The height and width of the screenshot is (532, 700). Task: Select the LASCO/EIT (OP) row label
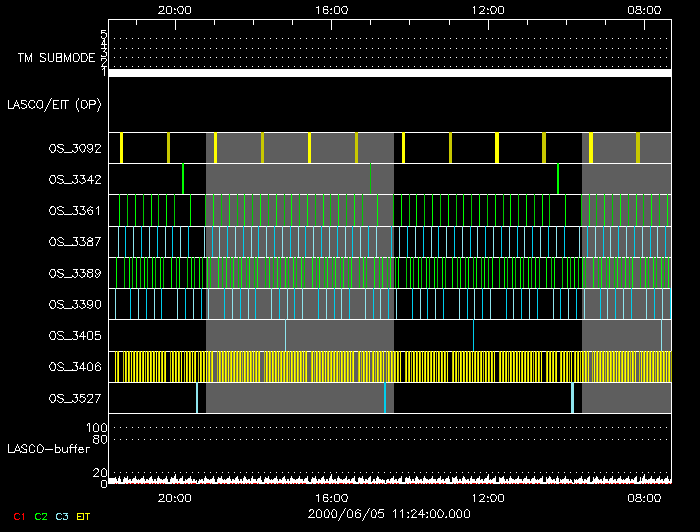tap(54, 104)
